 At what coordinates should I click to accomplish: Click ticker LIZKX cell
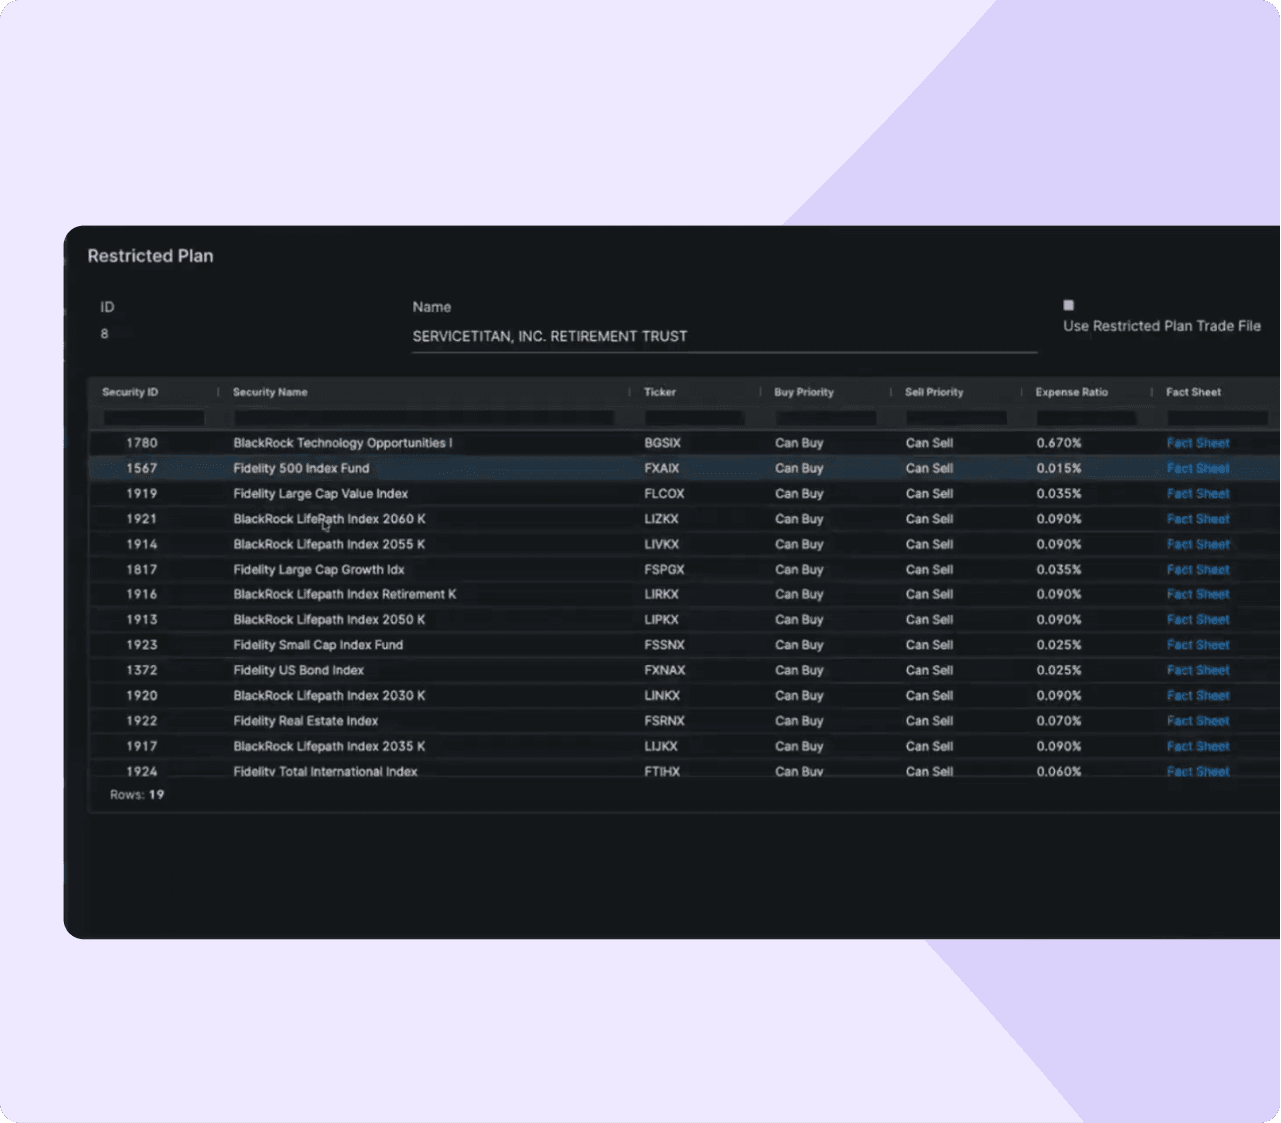point(661,519)
